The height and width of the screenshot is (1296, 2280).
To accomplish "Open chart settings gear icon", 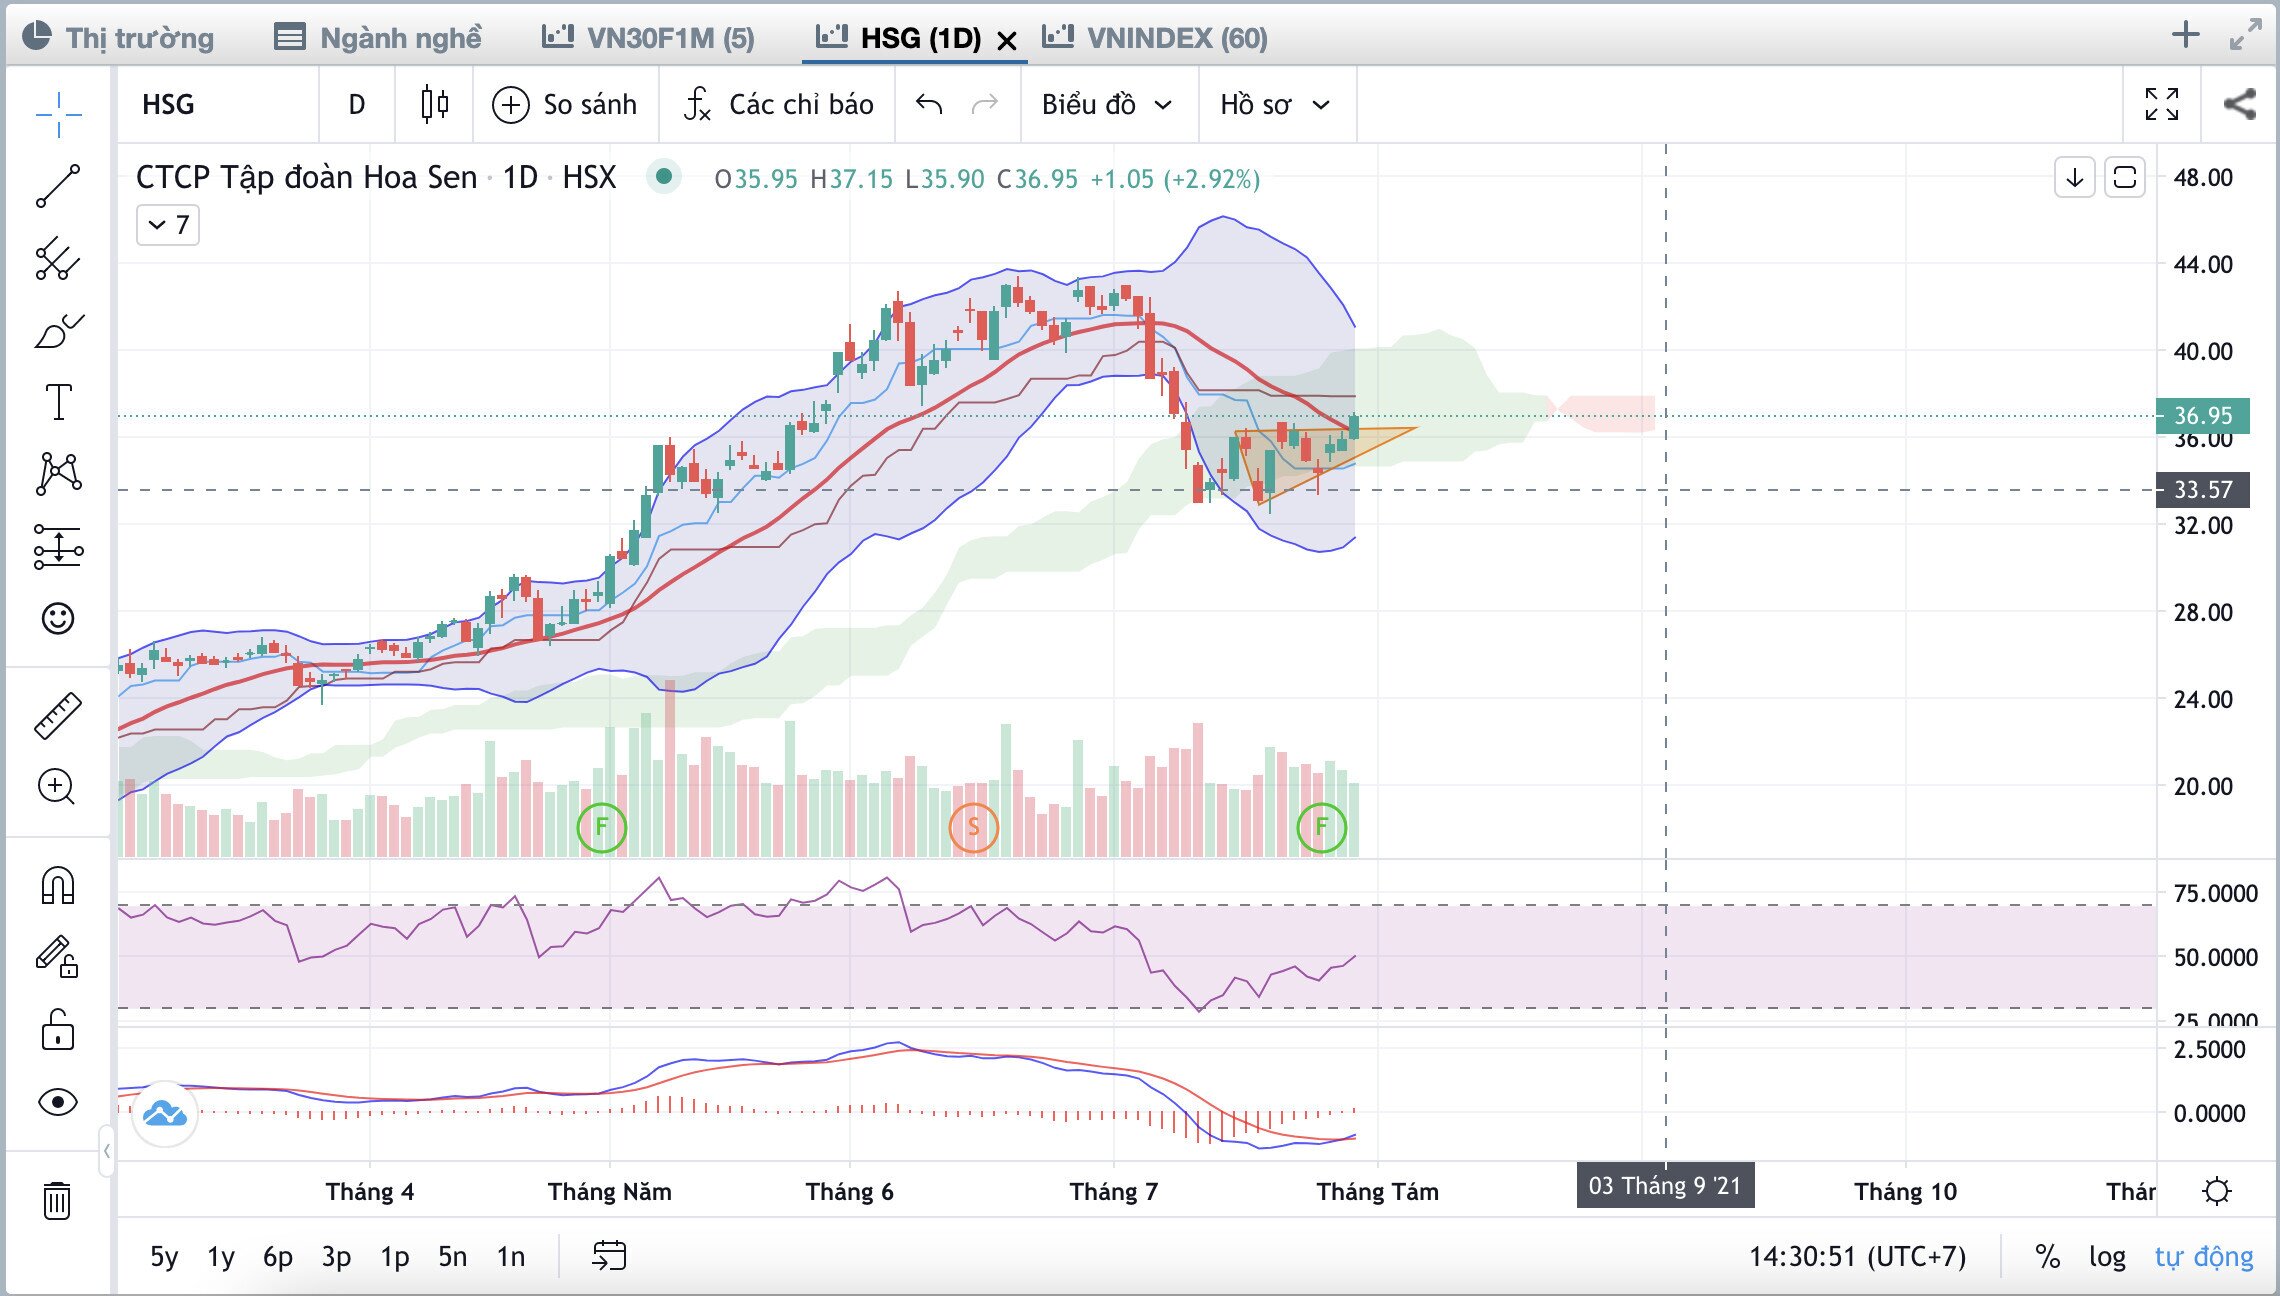I will 2217,1191.
